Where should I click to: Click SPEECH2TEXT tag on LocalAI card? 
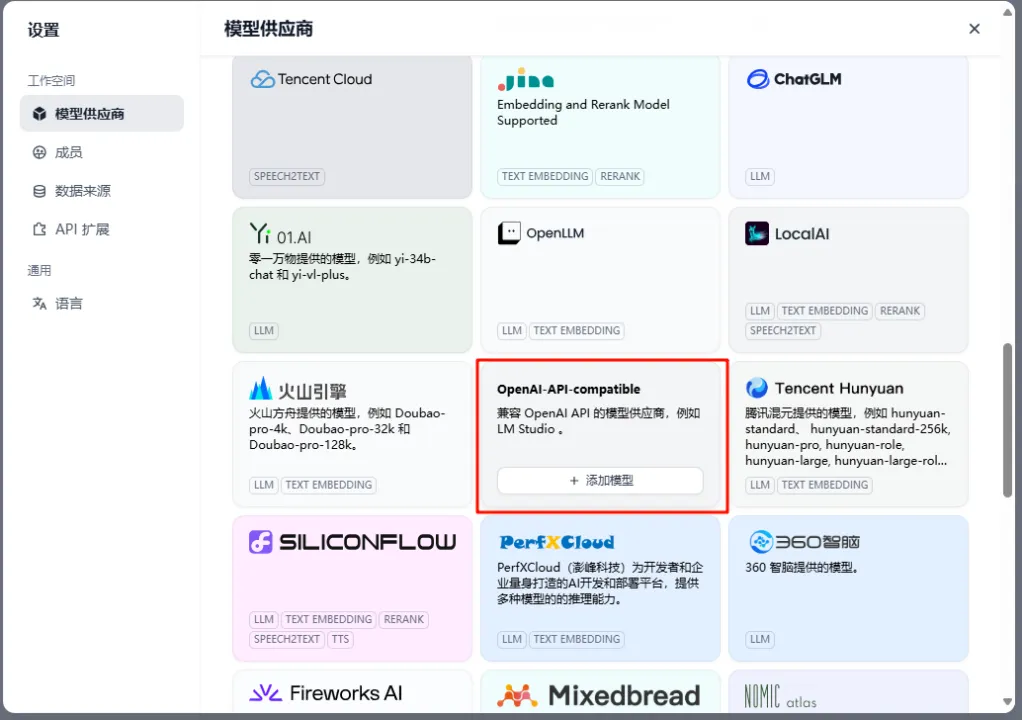pyautogui.click(x=783, y=330)
